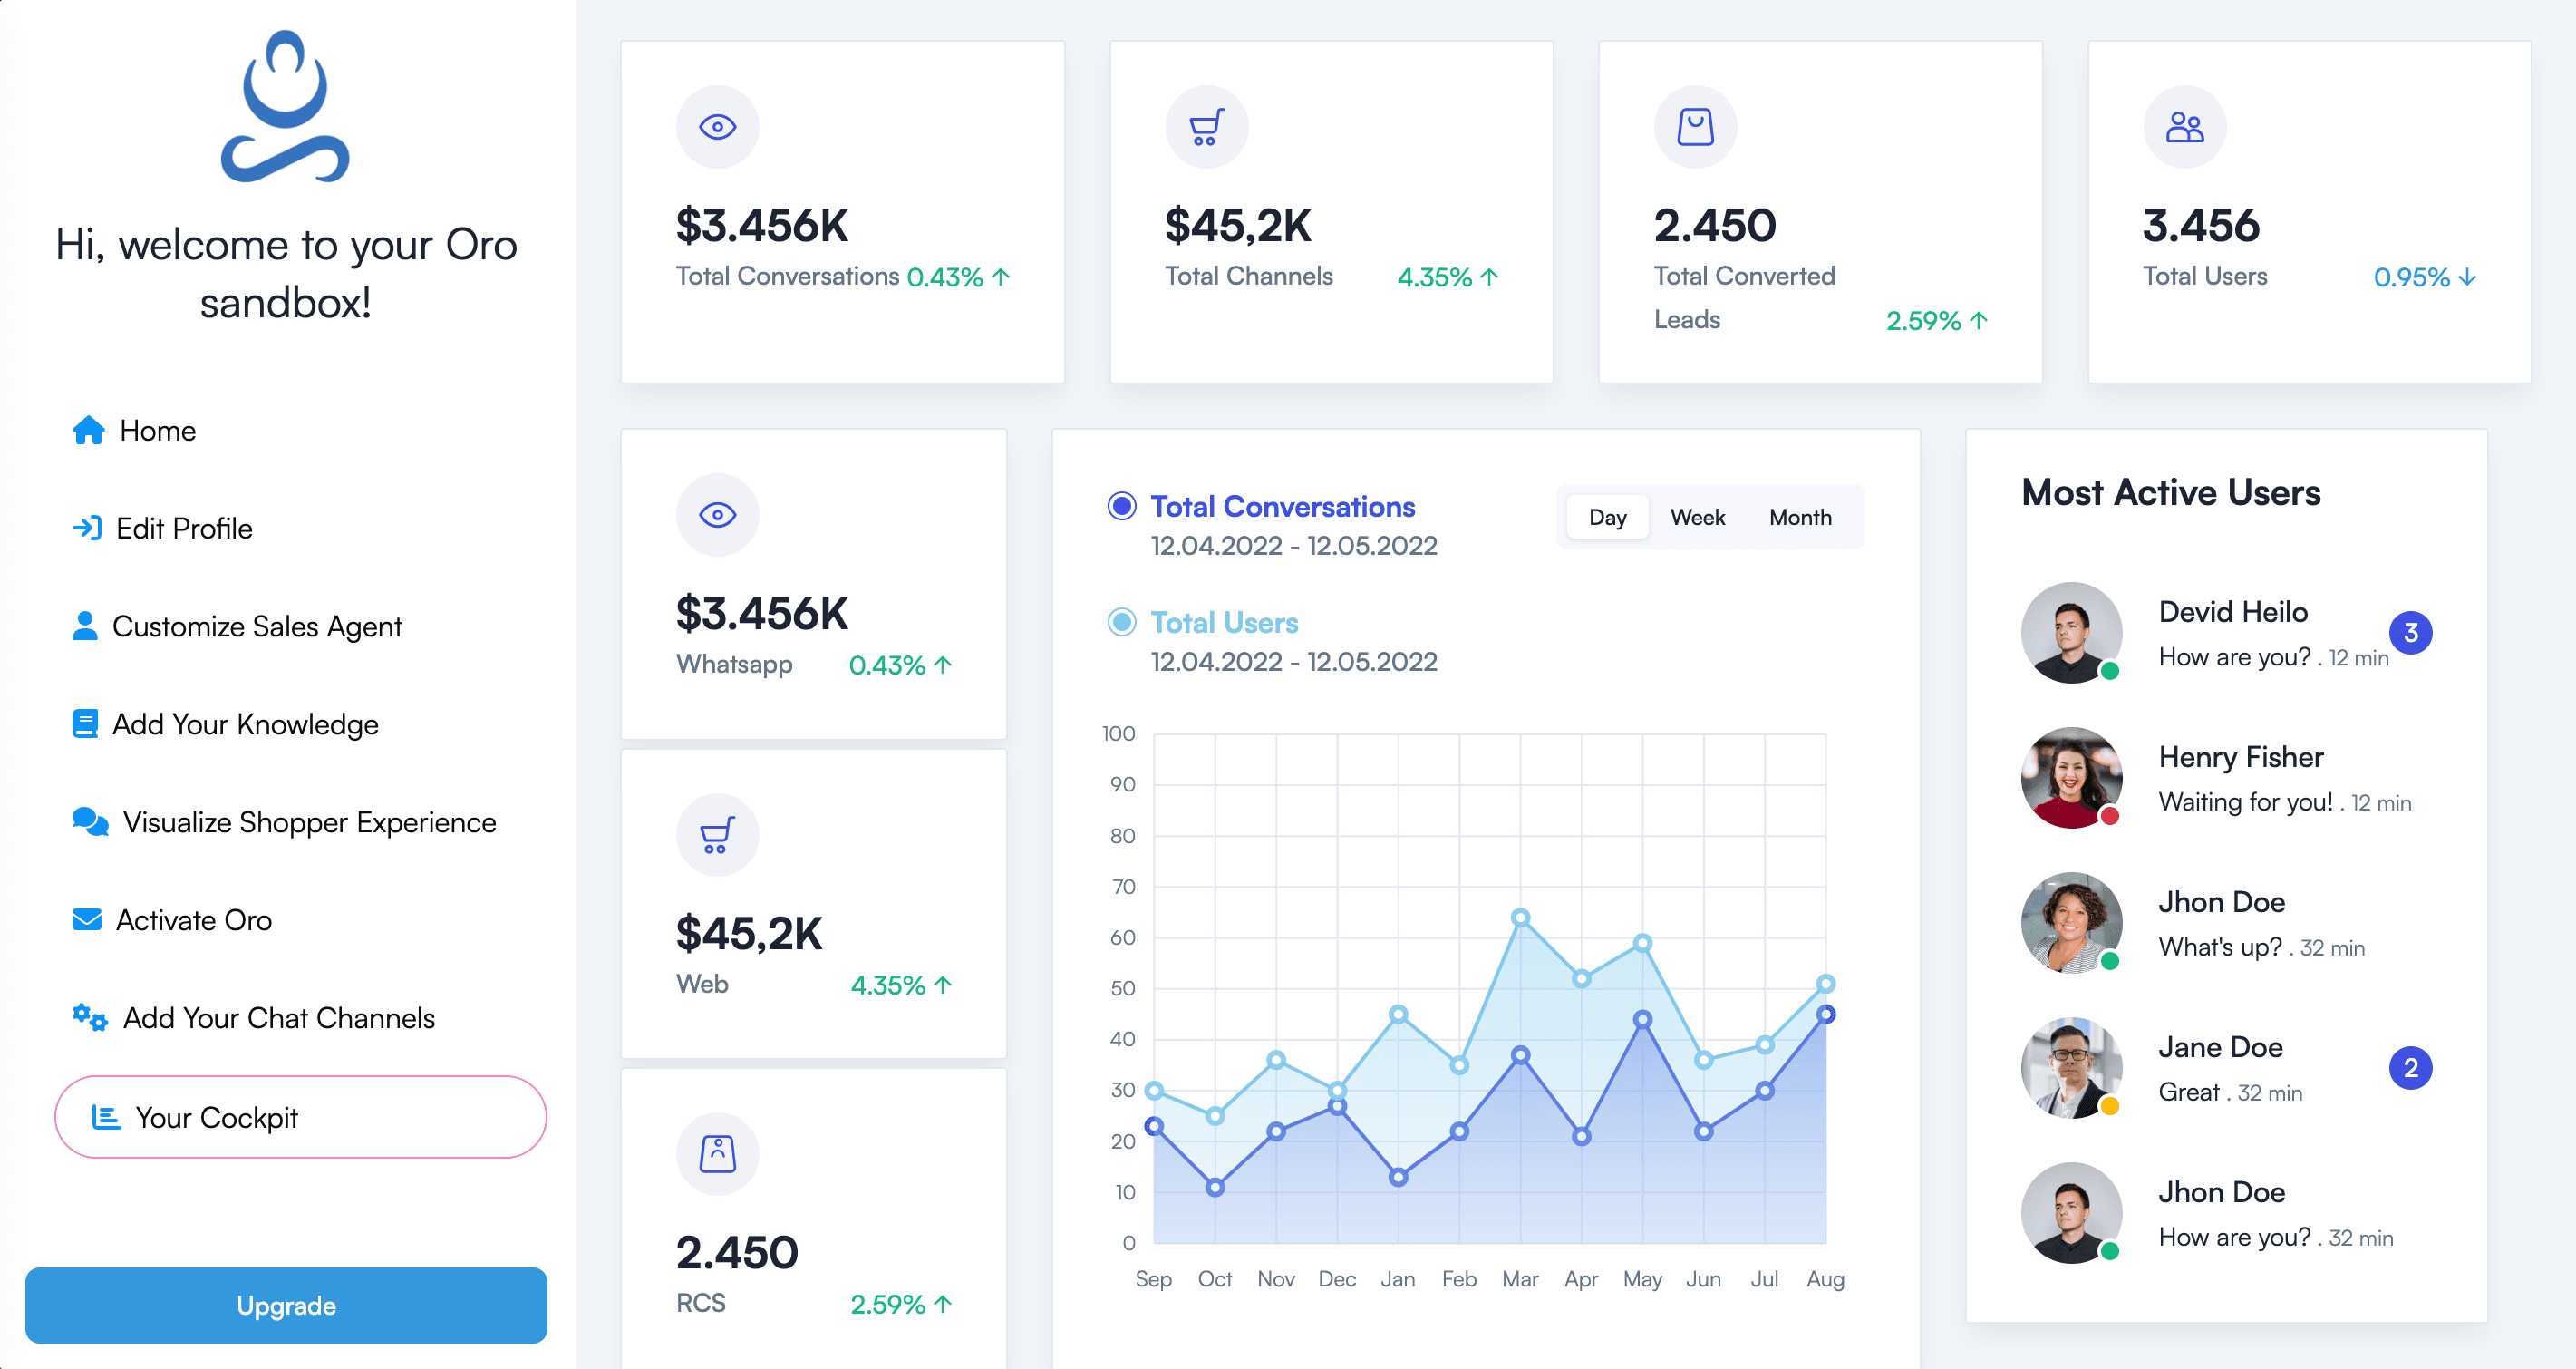Click the cart icon on Total Channels card
Screen dimensions: 2576x1369
coord(1207,126)
